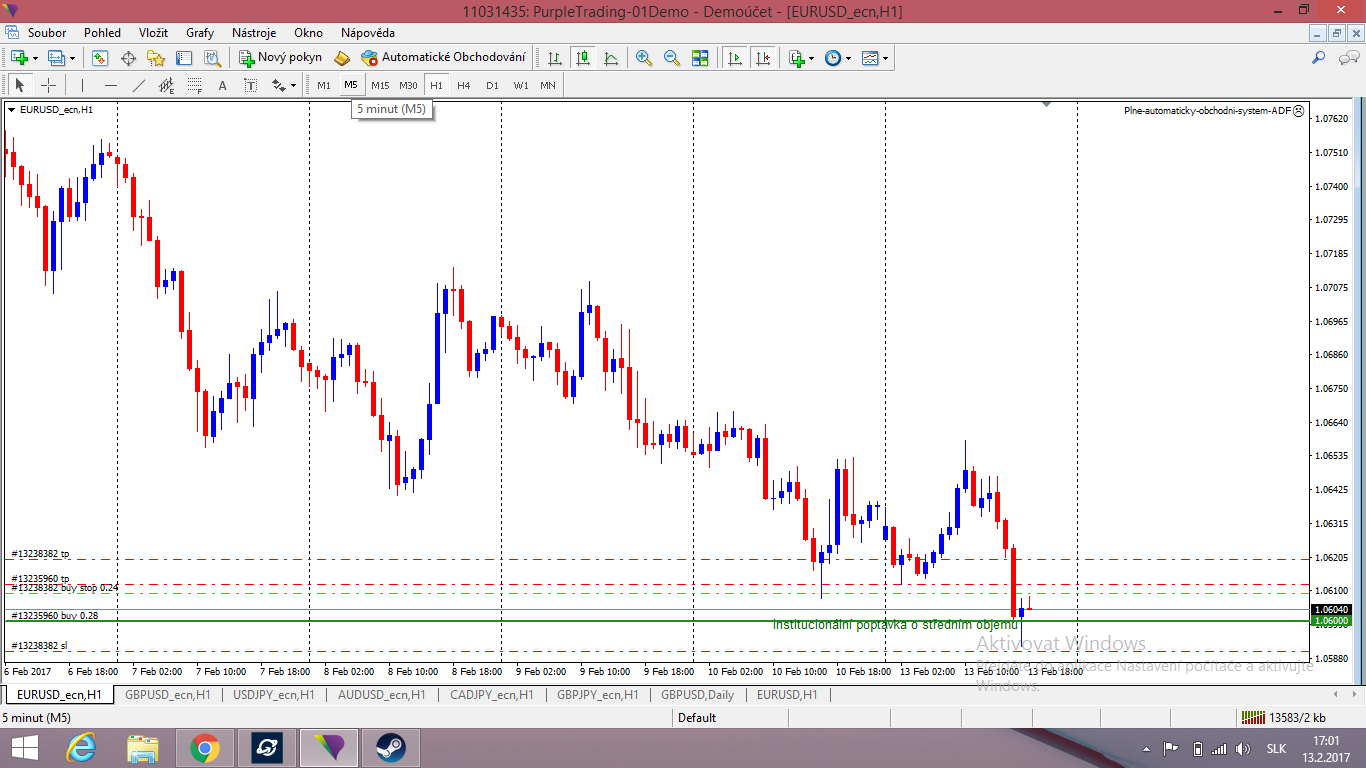Select the horizontal line drawing tool
Viewport: 1366px width, 768px height.
pyautogui.click(x=111, y=85)
